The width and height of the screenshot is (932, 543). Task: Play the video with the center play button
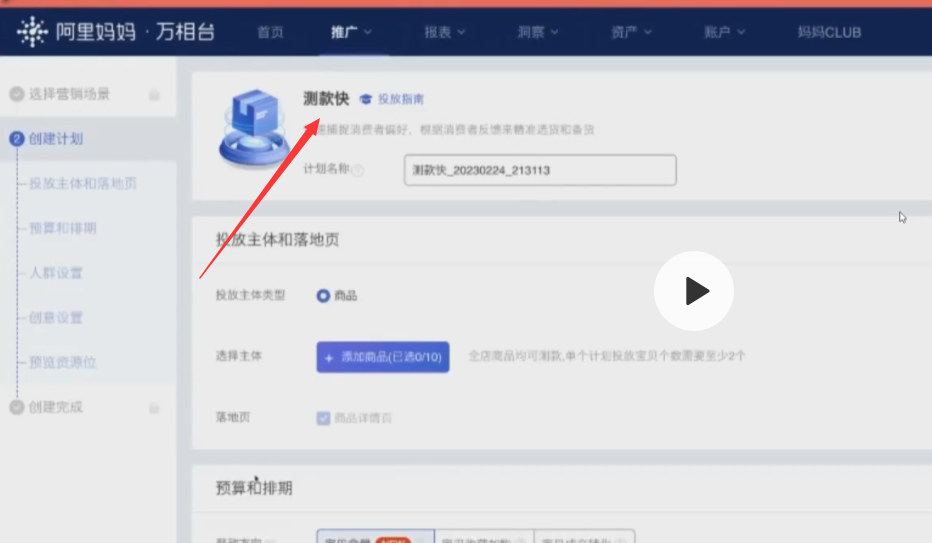pos(694,291)
